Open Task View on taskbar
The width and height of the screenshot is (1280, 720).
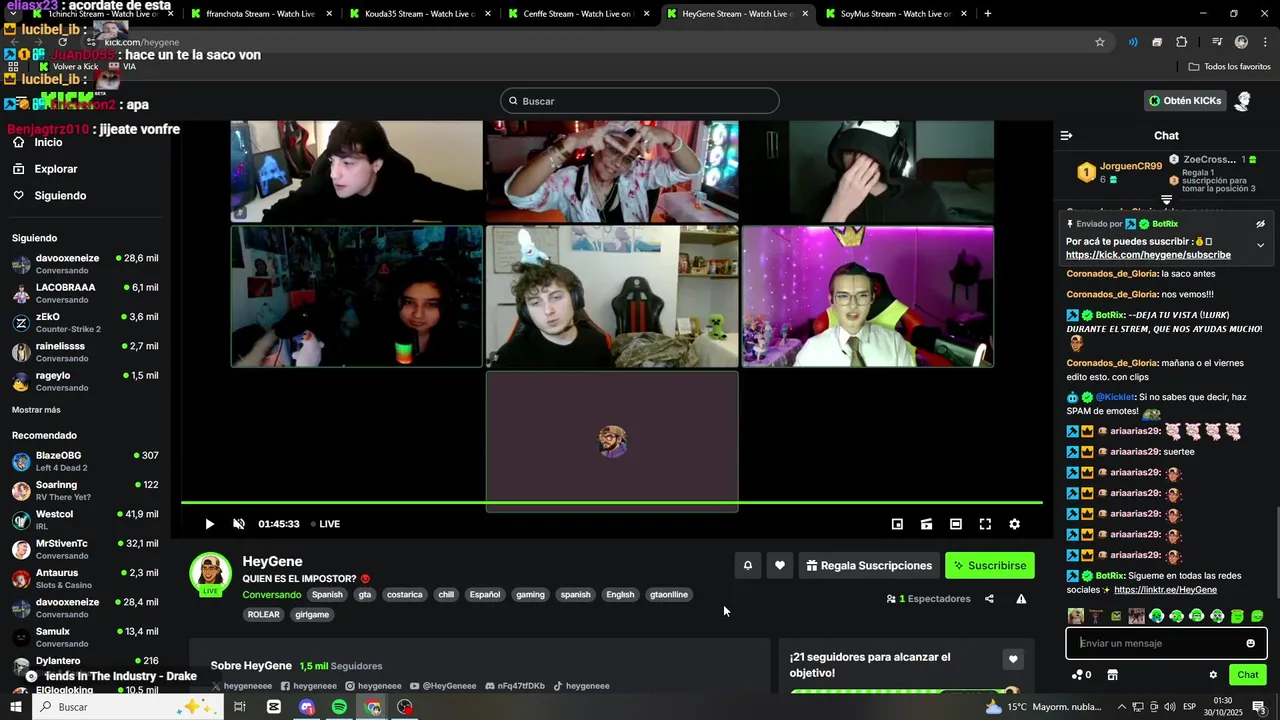click(x=240, y=707)
